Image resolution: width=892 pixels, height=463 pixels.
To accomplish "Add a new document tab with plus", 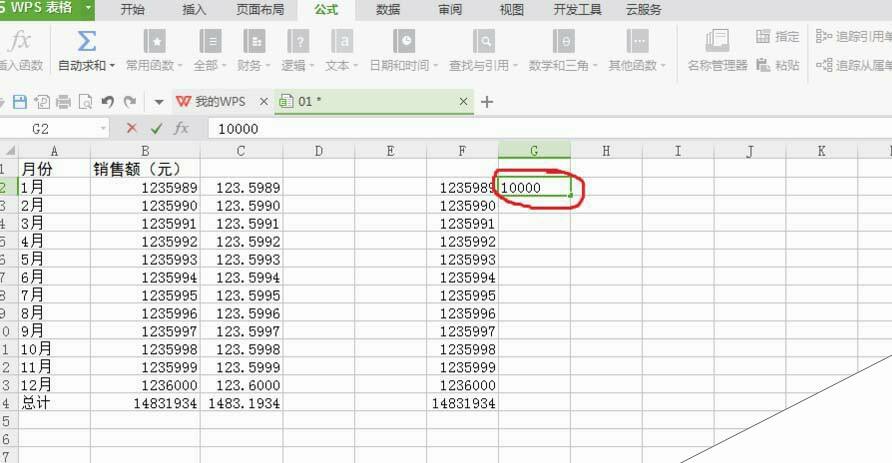I will click(x=486, y=102).
